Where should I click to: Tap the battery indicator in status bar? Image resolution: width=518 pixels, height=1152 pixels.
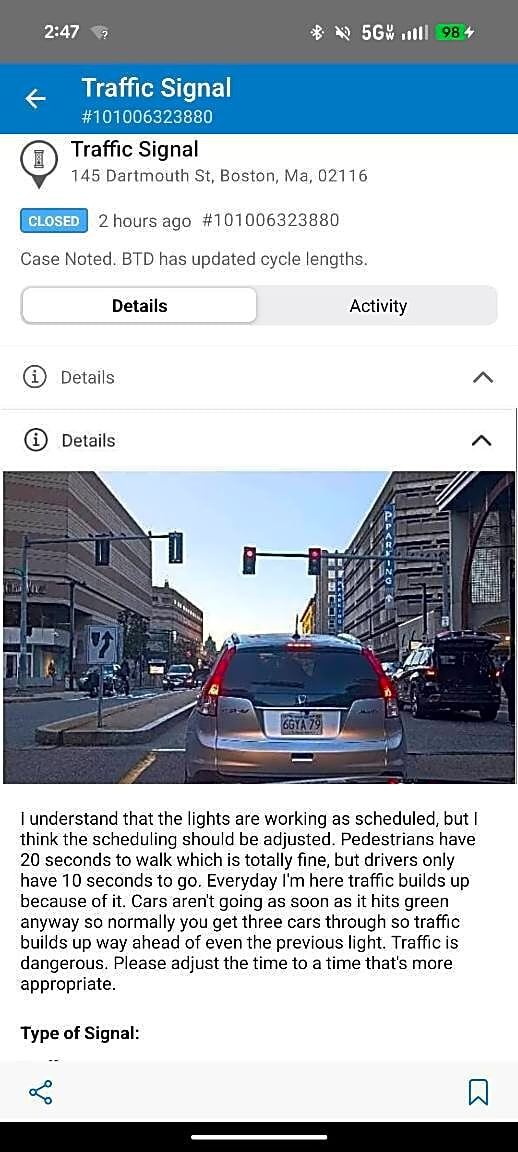pyautogui.click(x=456, y=32)
